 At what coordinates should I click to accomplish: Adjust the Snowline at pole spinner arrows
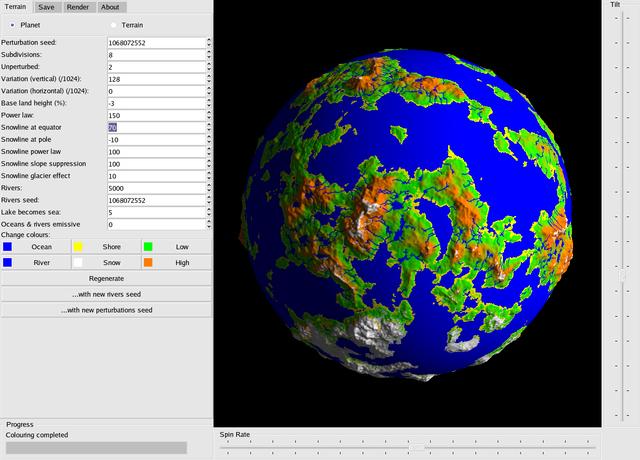[x=209, y=140]
